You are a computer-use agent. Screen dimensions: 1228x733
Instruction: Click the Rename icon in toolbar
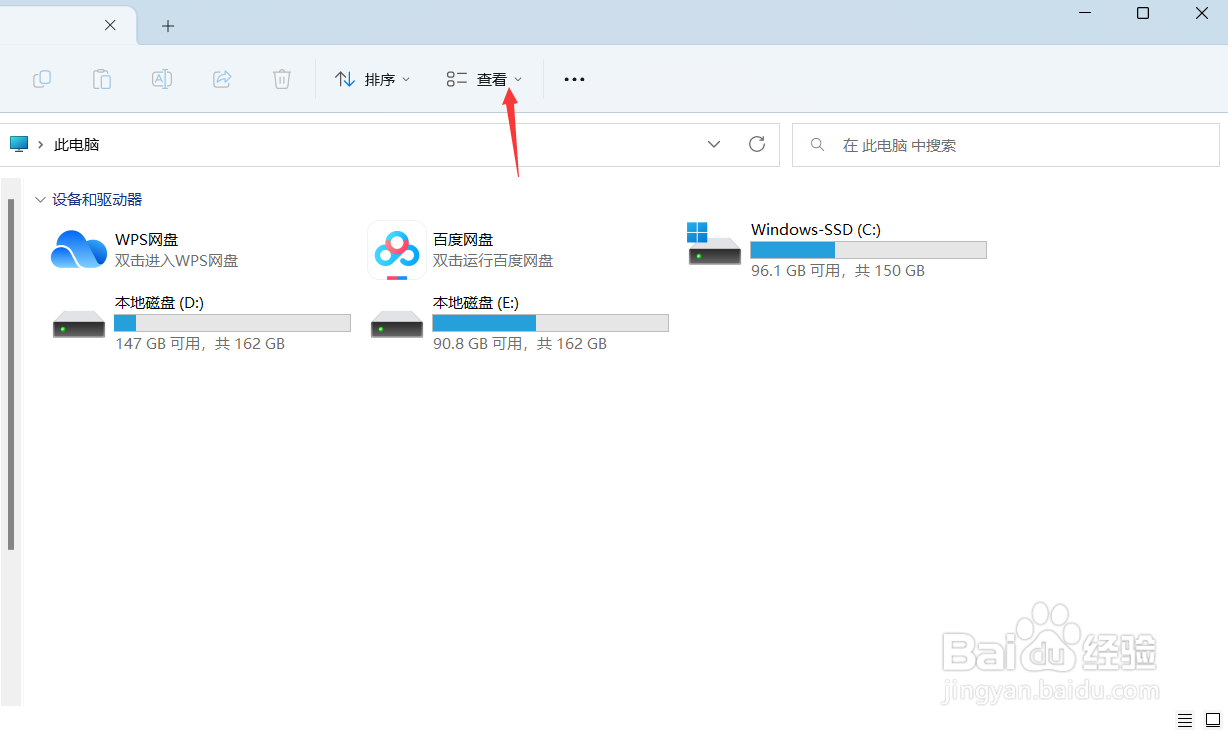pyautogui.click(x=162, y=79)
